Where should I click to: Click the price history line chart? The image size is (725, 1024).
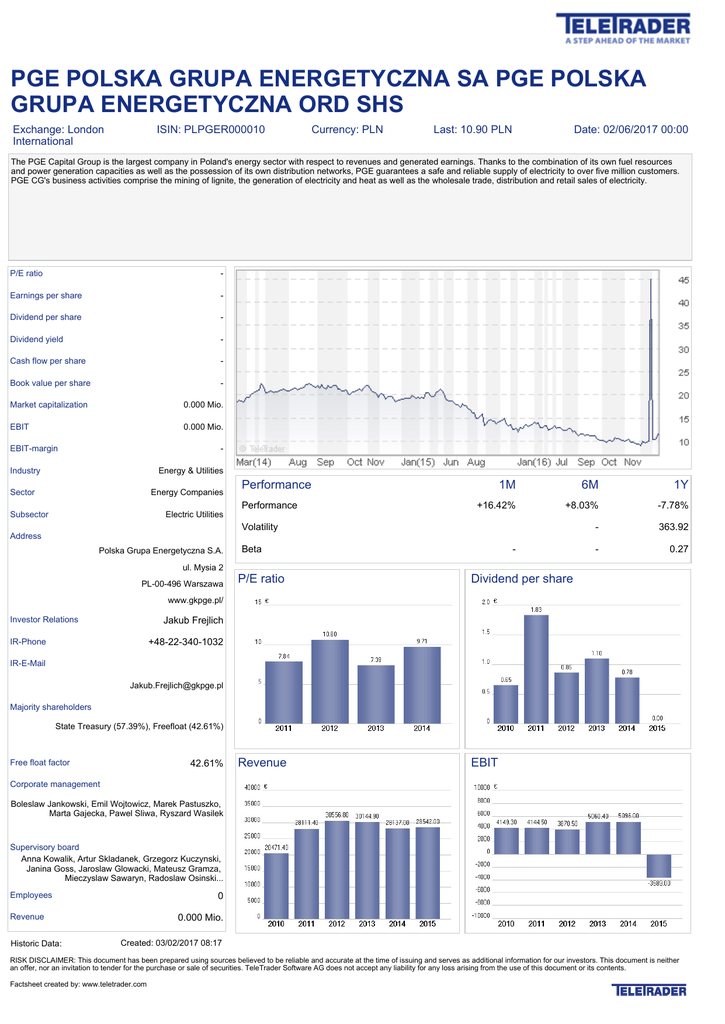pyautogui.click(x=445, y=360)
